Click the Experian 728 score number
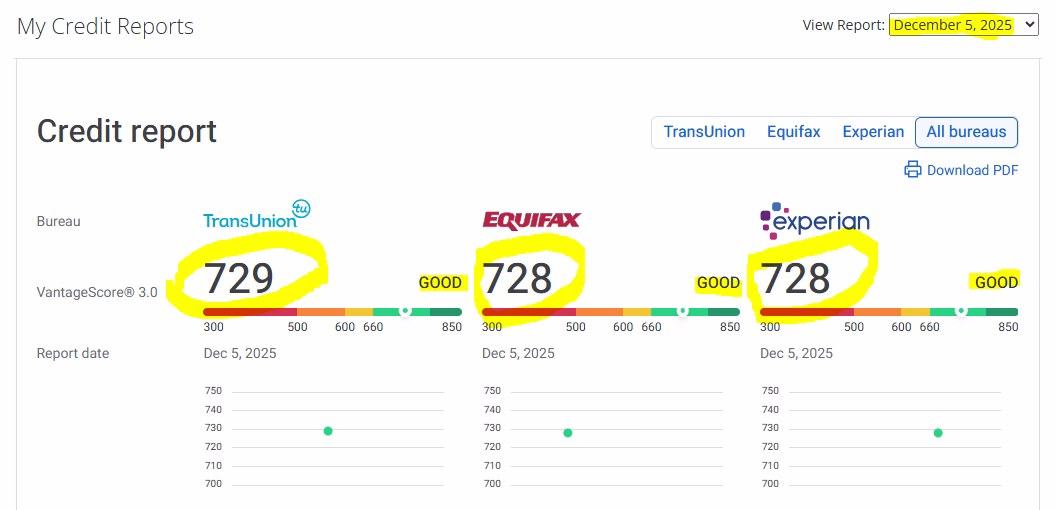 (795, 279)
